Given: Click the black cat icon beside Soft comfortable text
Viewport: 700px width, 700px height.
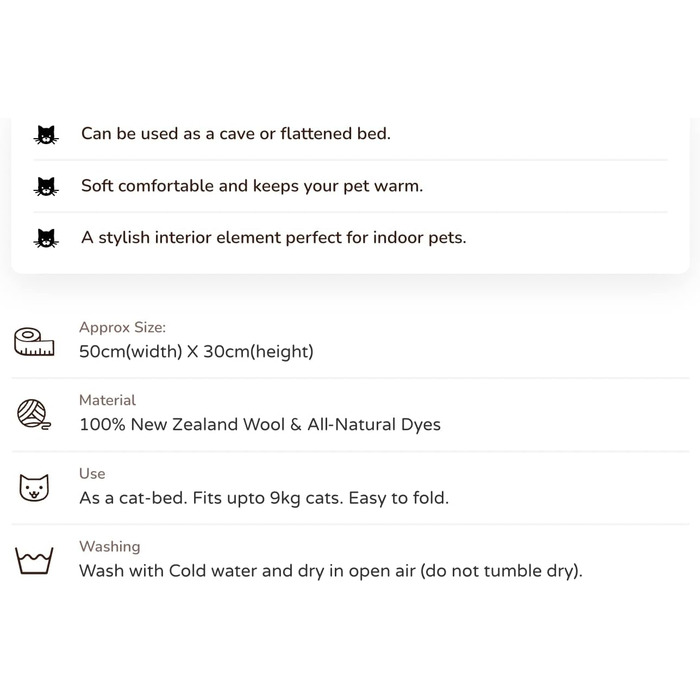Looking at the screenshot, I should pyautogui.click(x=46, y=187).
